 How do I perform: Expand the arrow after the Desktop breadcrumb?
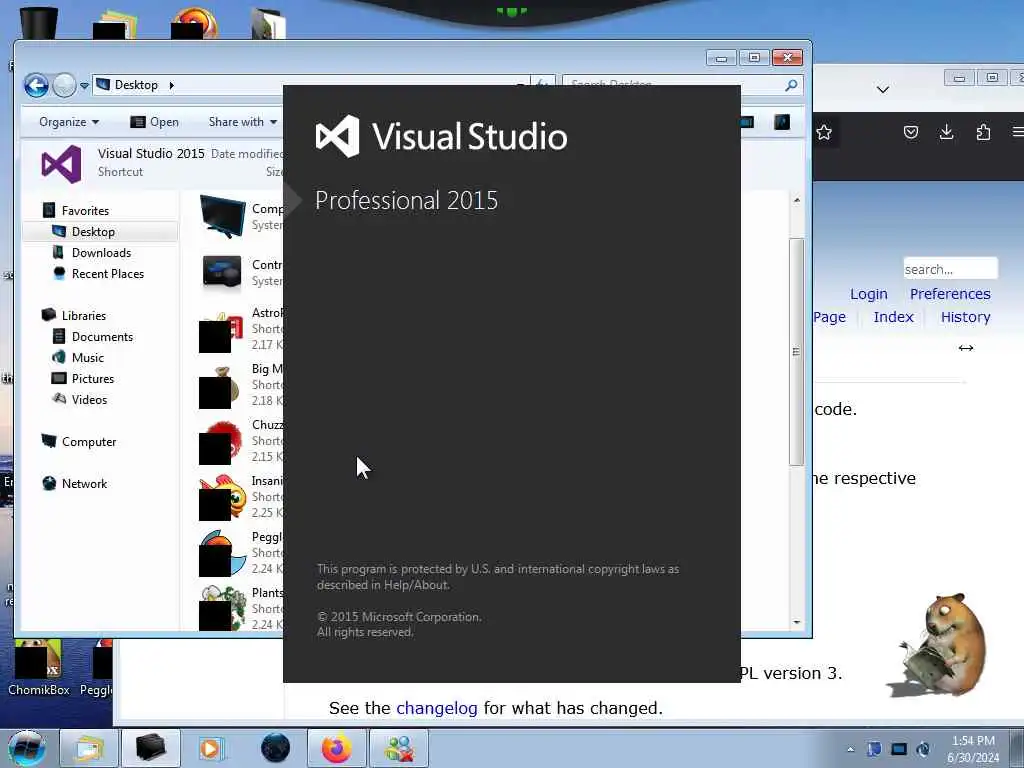point(172,85)
